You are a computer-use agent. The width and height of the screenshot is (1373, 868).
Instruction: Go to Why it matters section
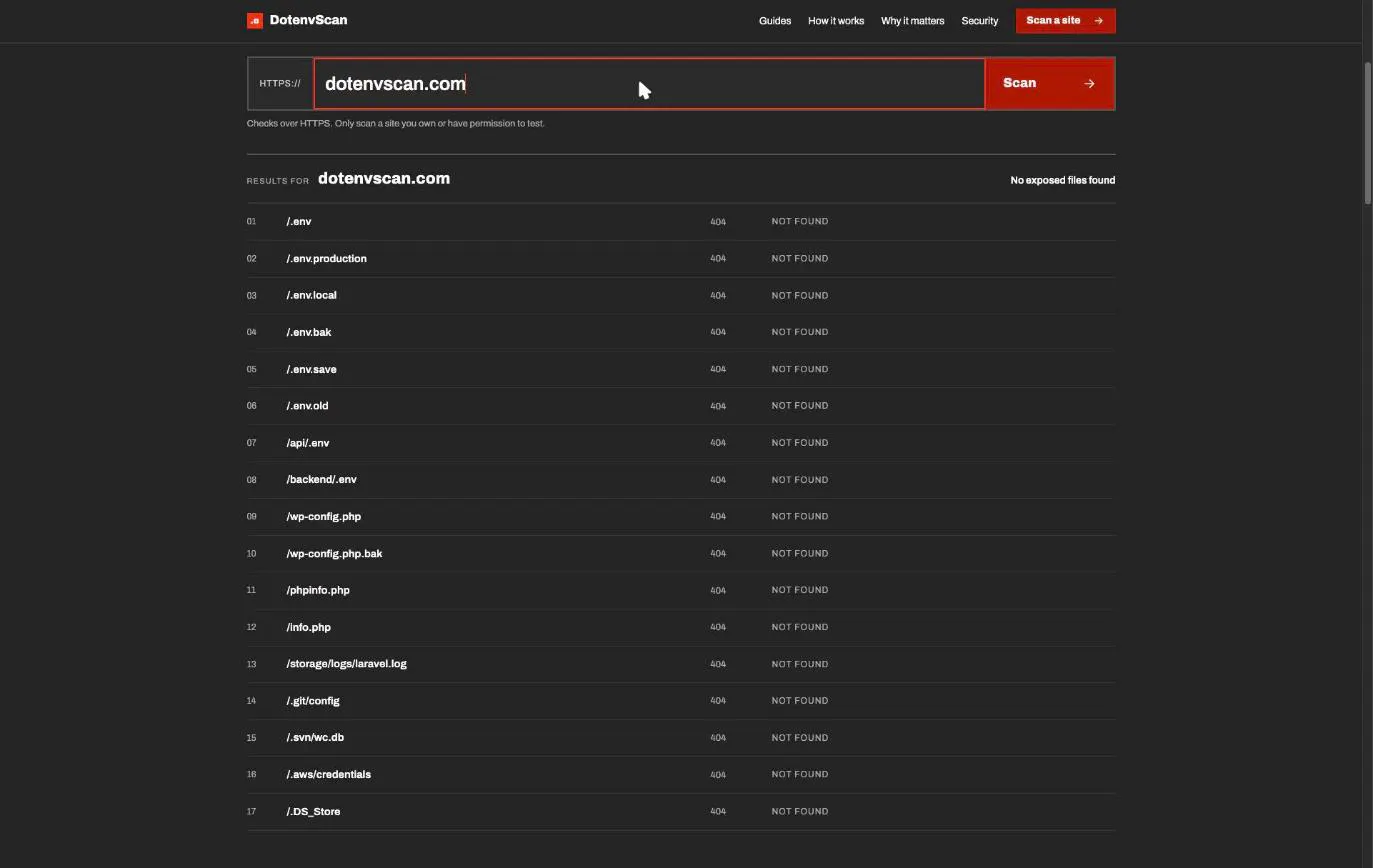pyautogui.click(x=912, y=21)
